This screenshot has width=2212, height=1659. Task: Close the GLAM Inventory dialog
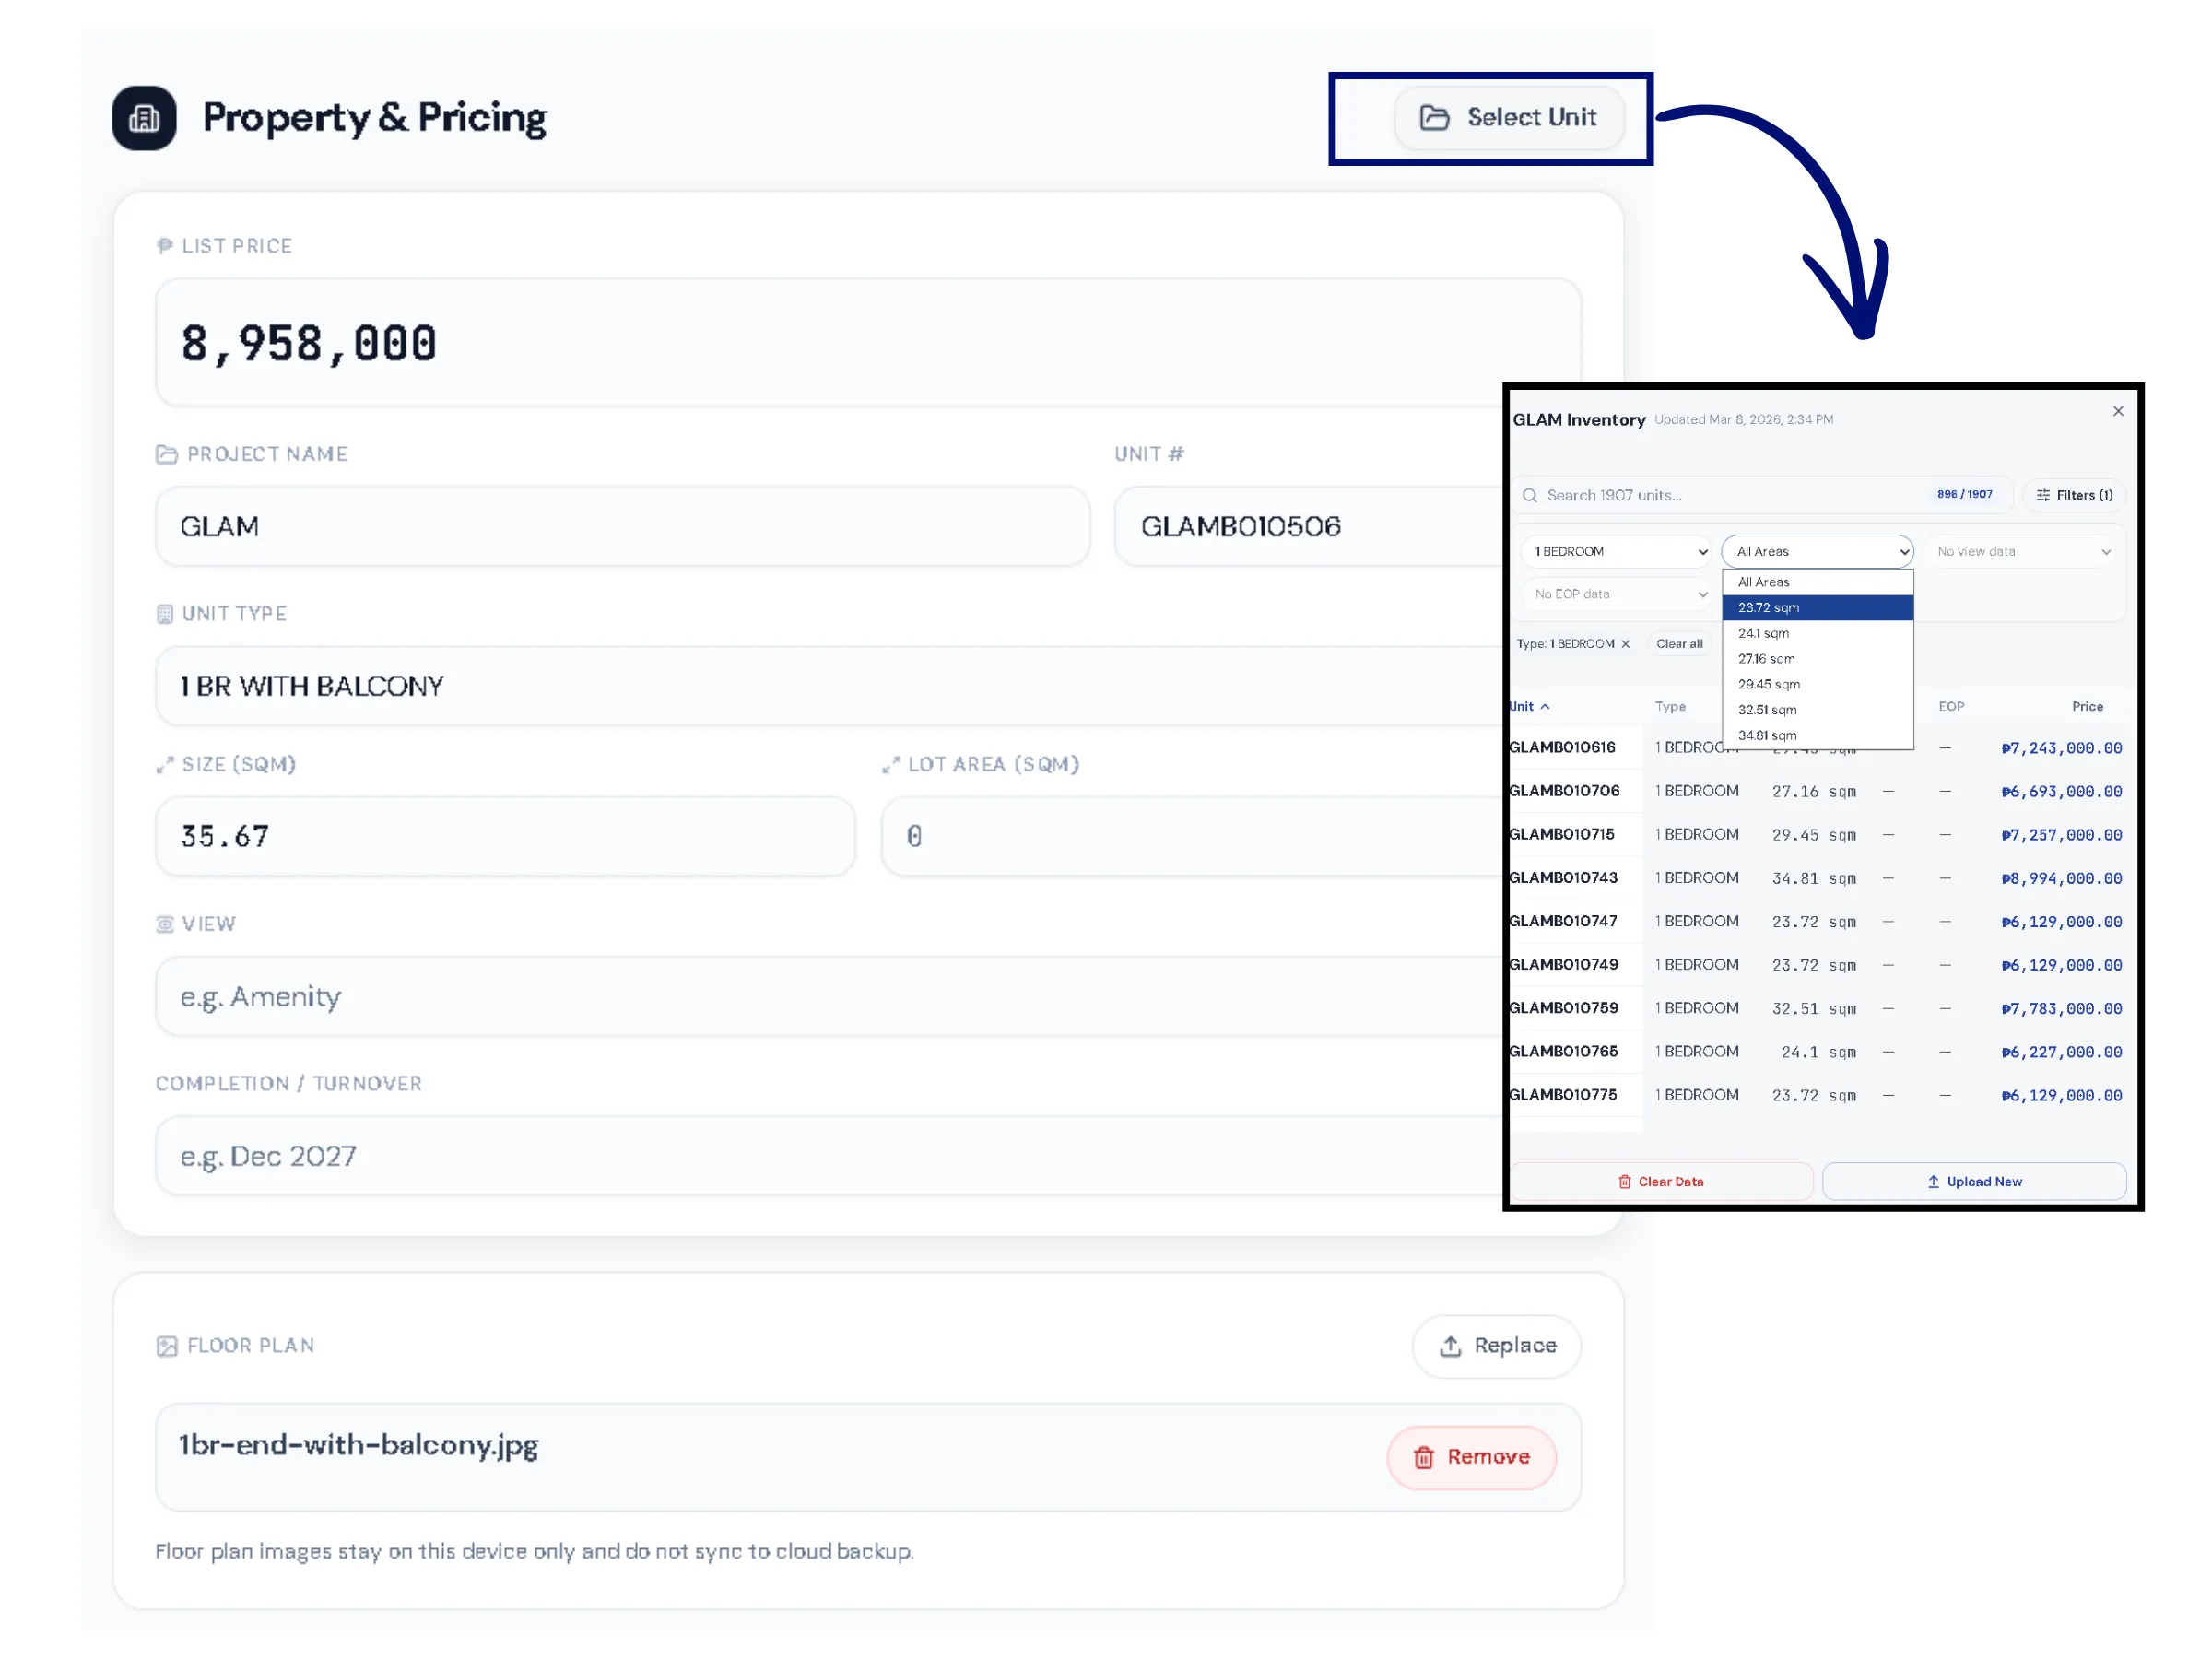coord(2117,411)
